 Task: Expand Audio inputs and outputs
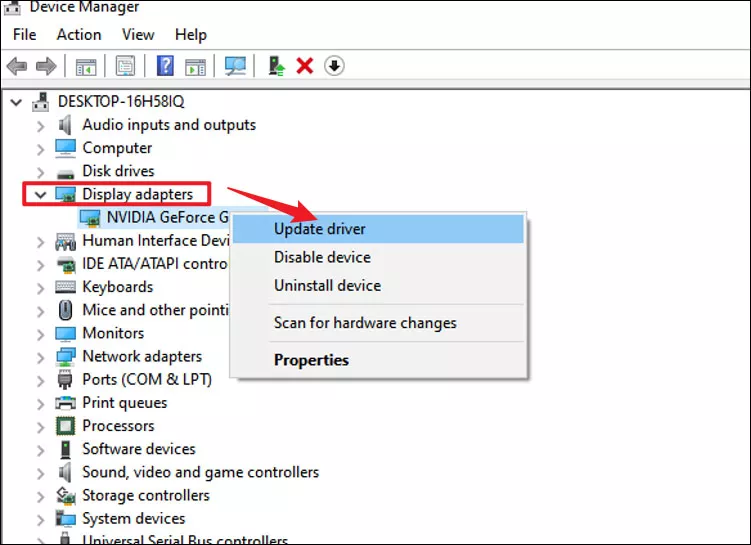point(41,126)
